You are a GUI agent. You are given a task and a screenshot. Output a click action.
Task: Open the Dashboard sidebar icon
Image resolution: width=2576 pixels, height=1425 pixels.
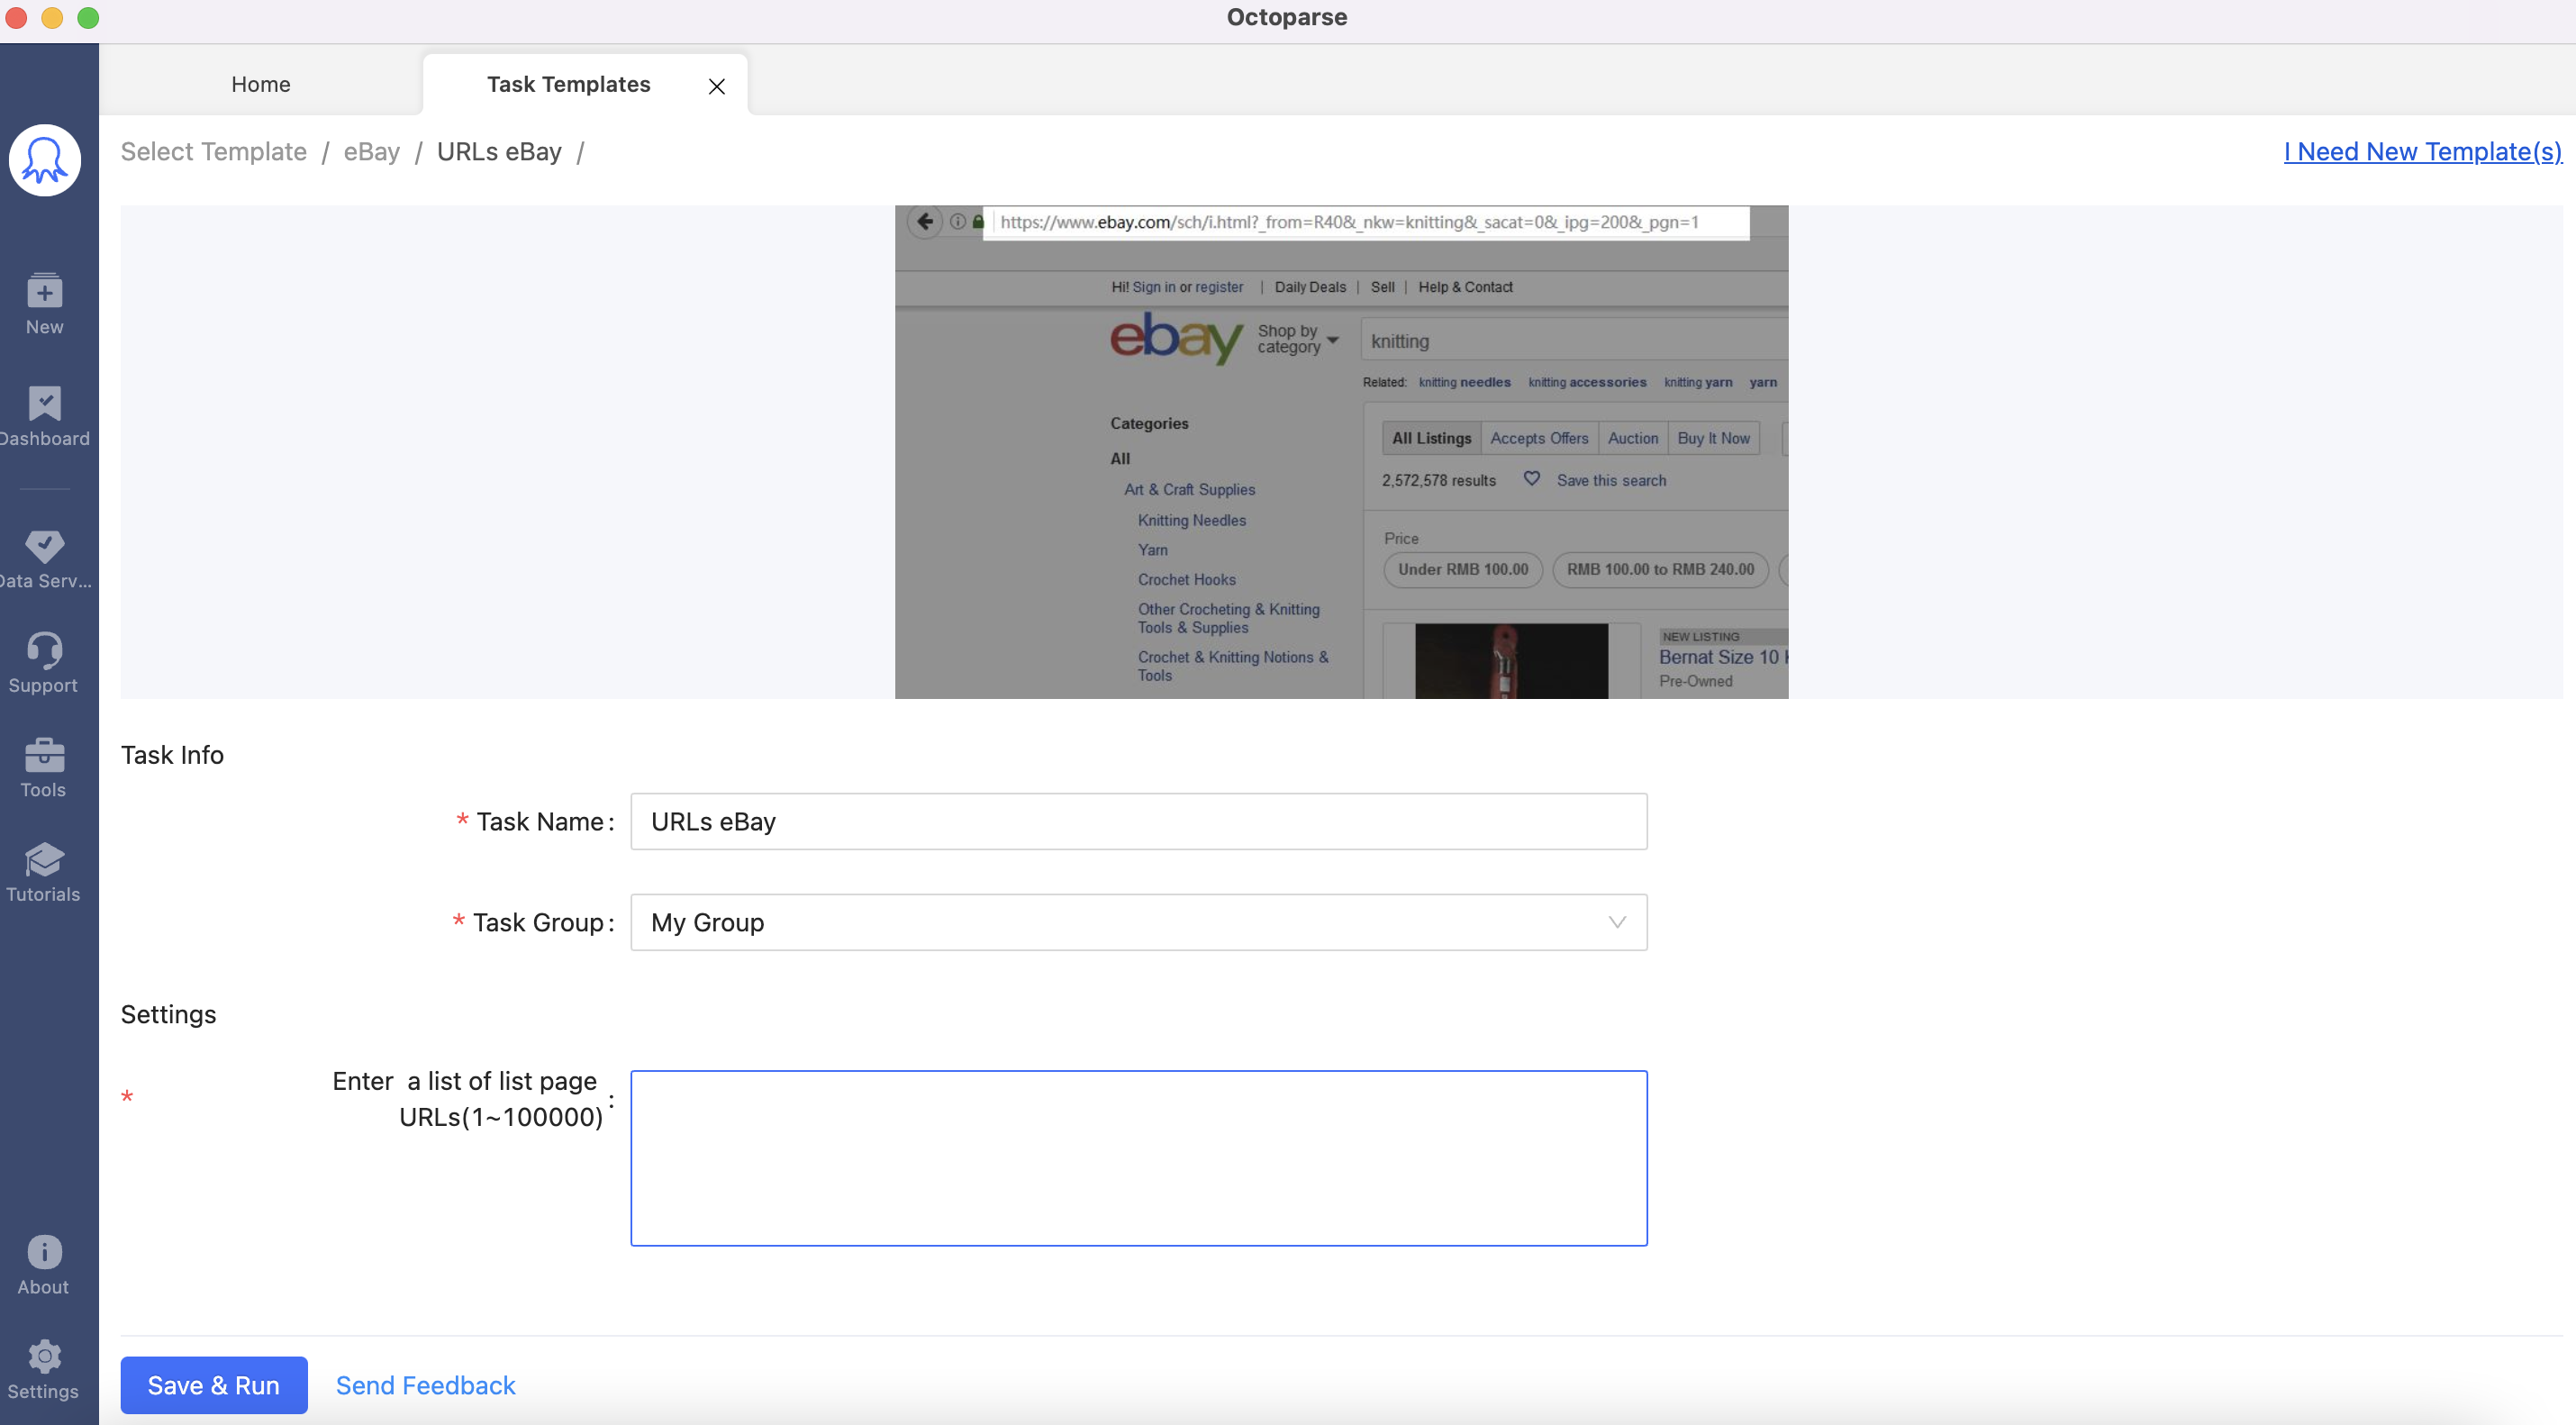(45, 417)
